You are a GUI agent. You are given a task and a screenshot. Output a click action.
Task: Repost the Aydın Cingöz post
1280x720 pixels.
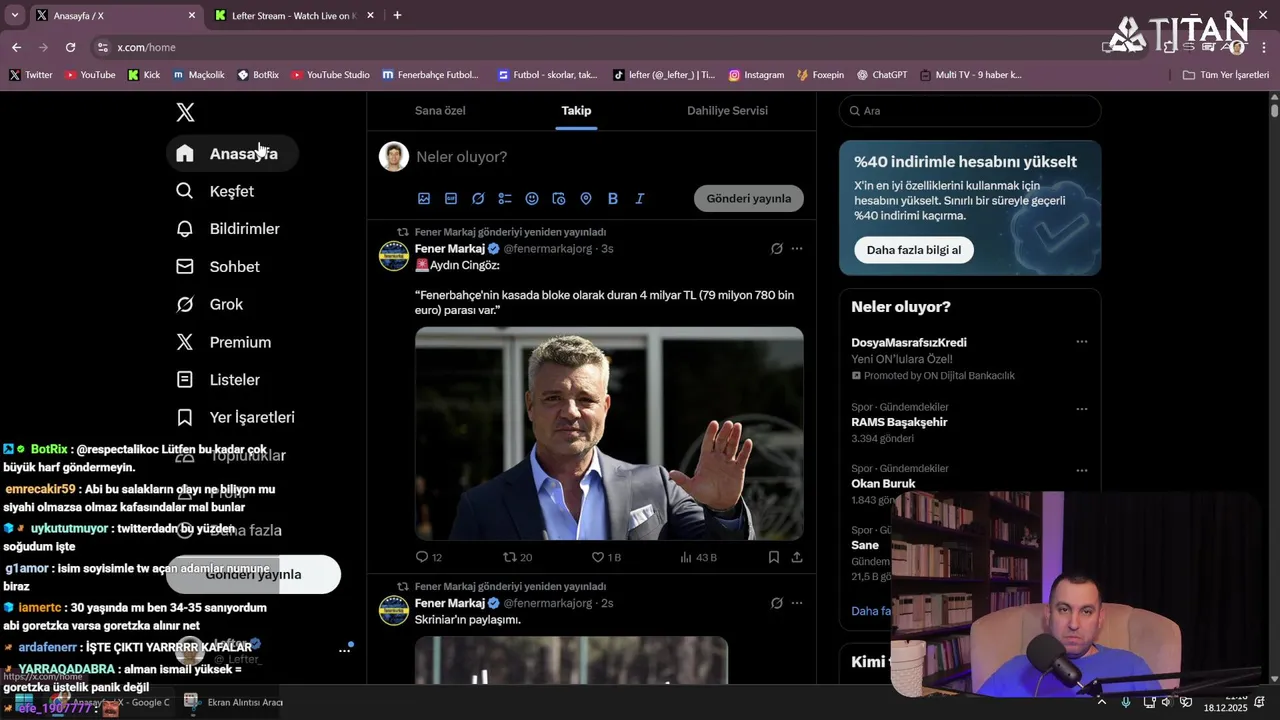(517, 557)
